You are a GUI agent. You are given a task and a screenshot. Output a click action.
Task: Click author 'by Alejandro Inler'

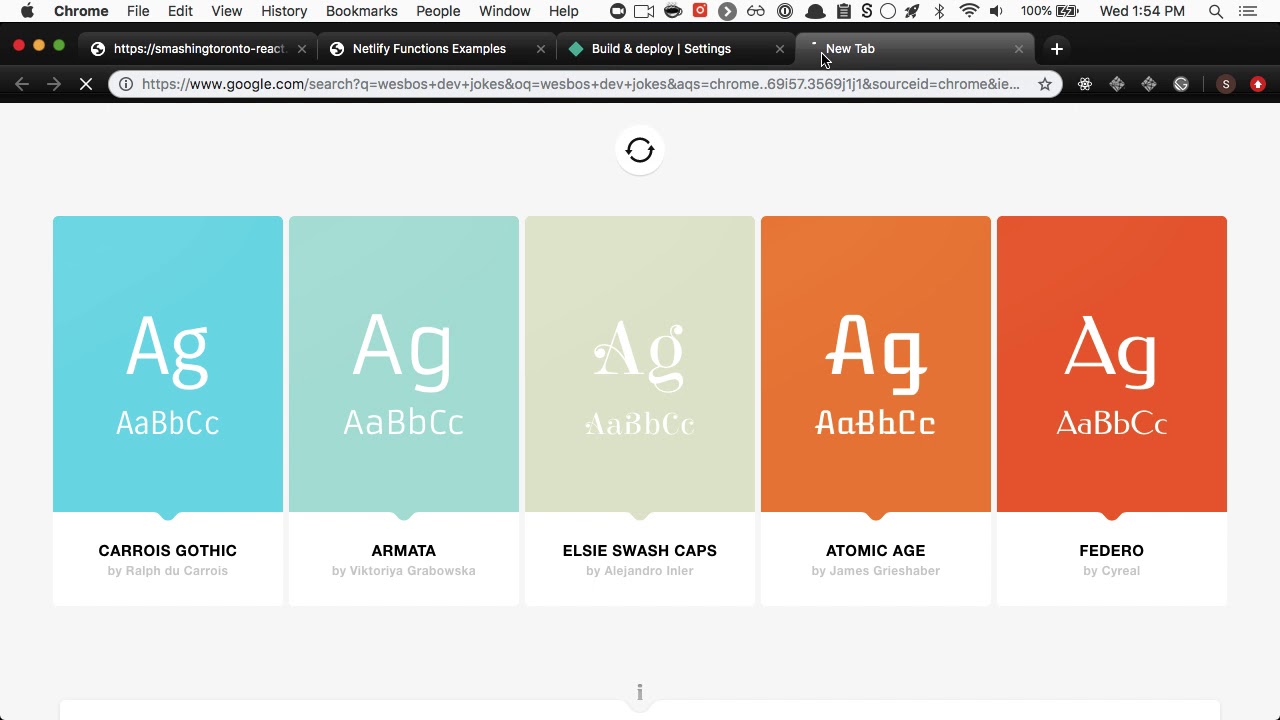tap(640, 571)
